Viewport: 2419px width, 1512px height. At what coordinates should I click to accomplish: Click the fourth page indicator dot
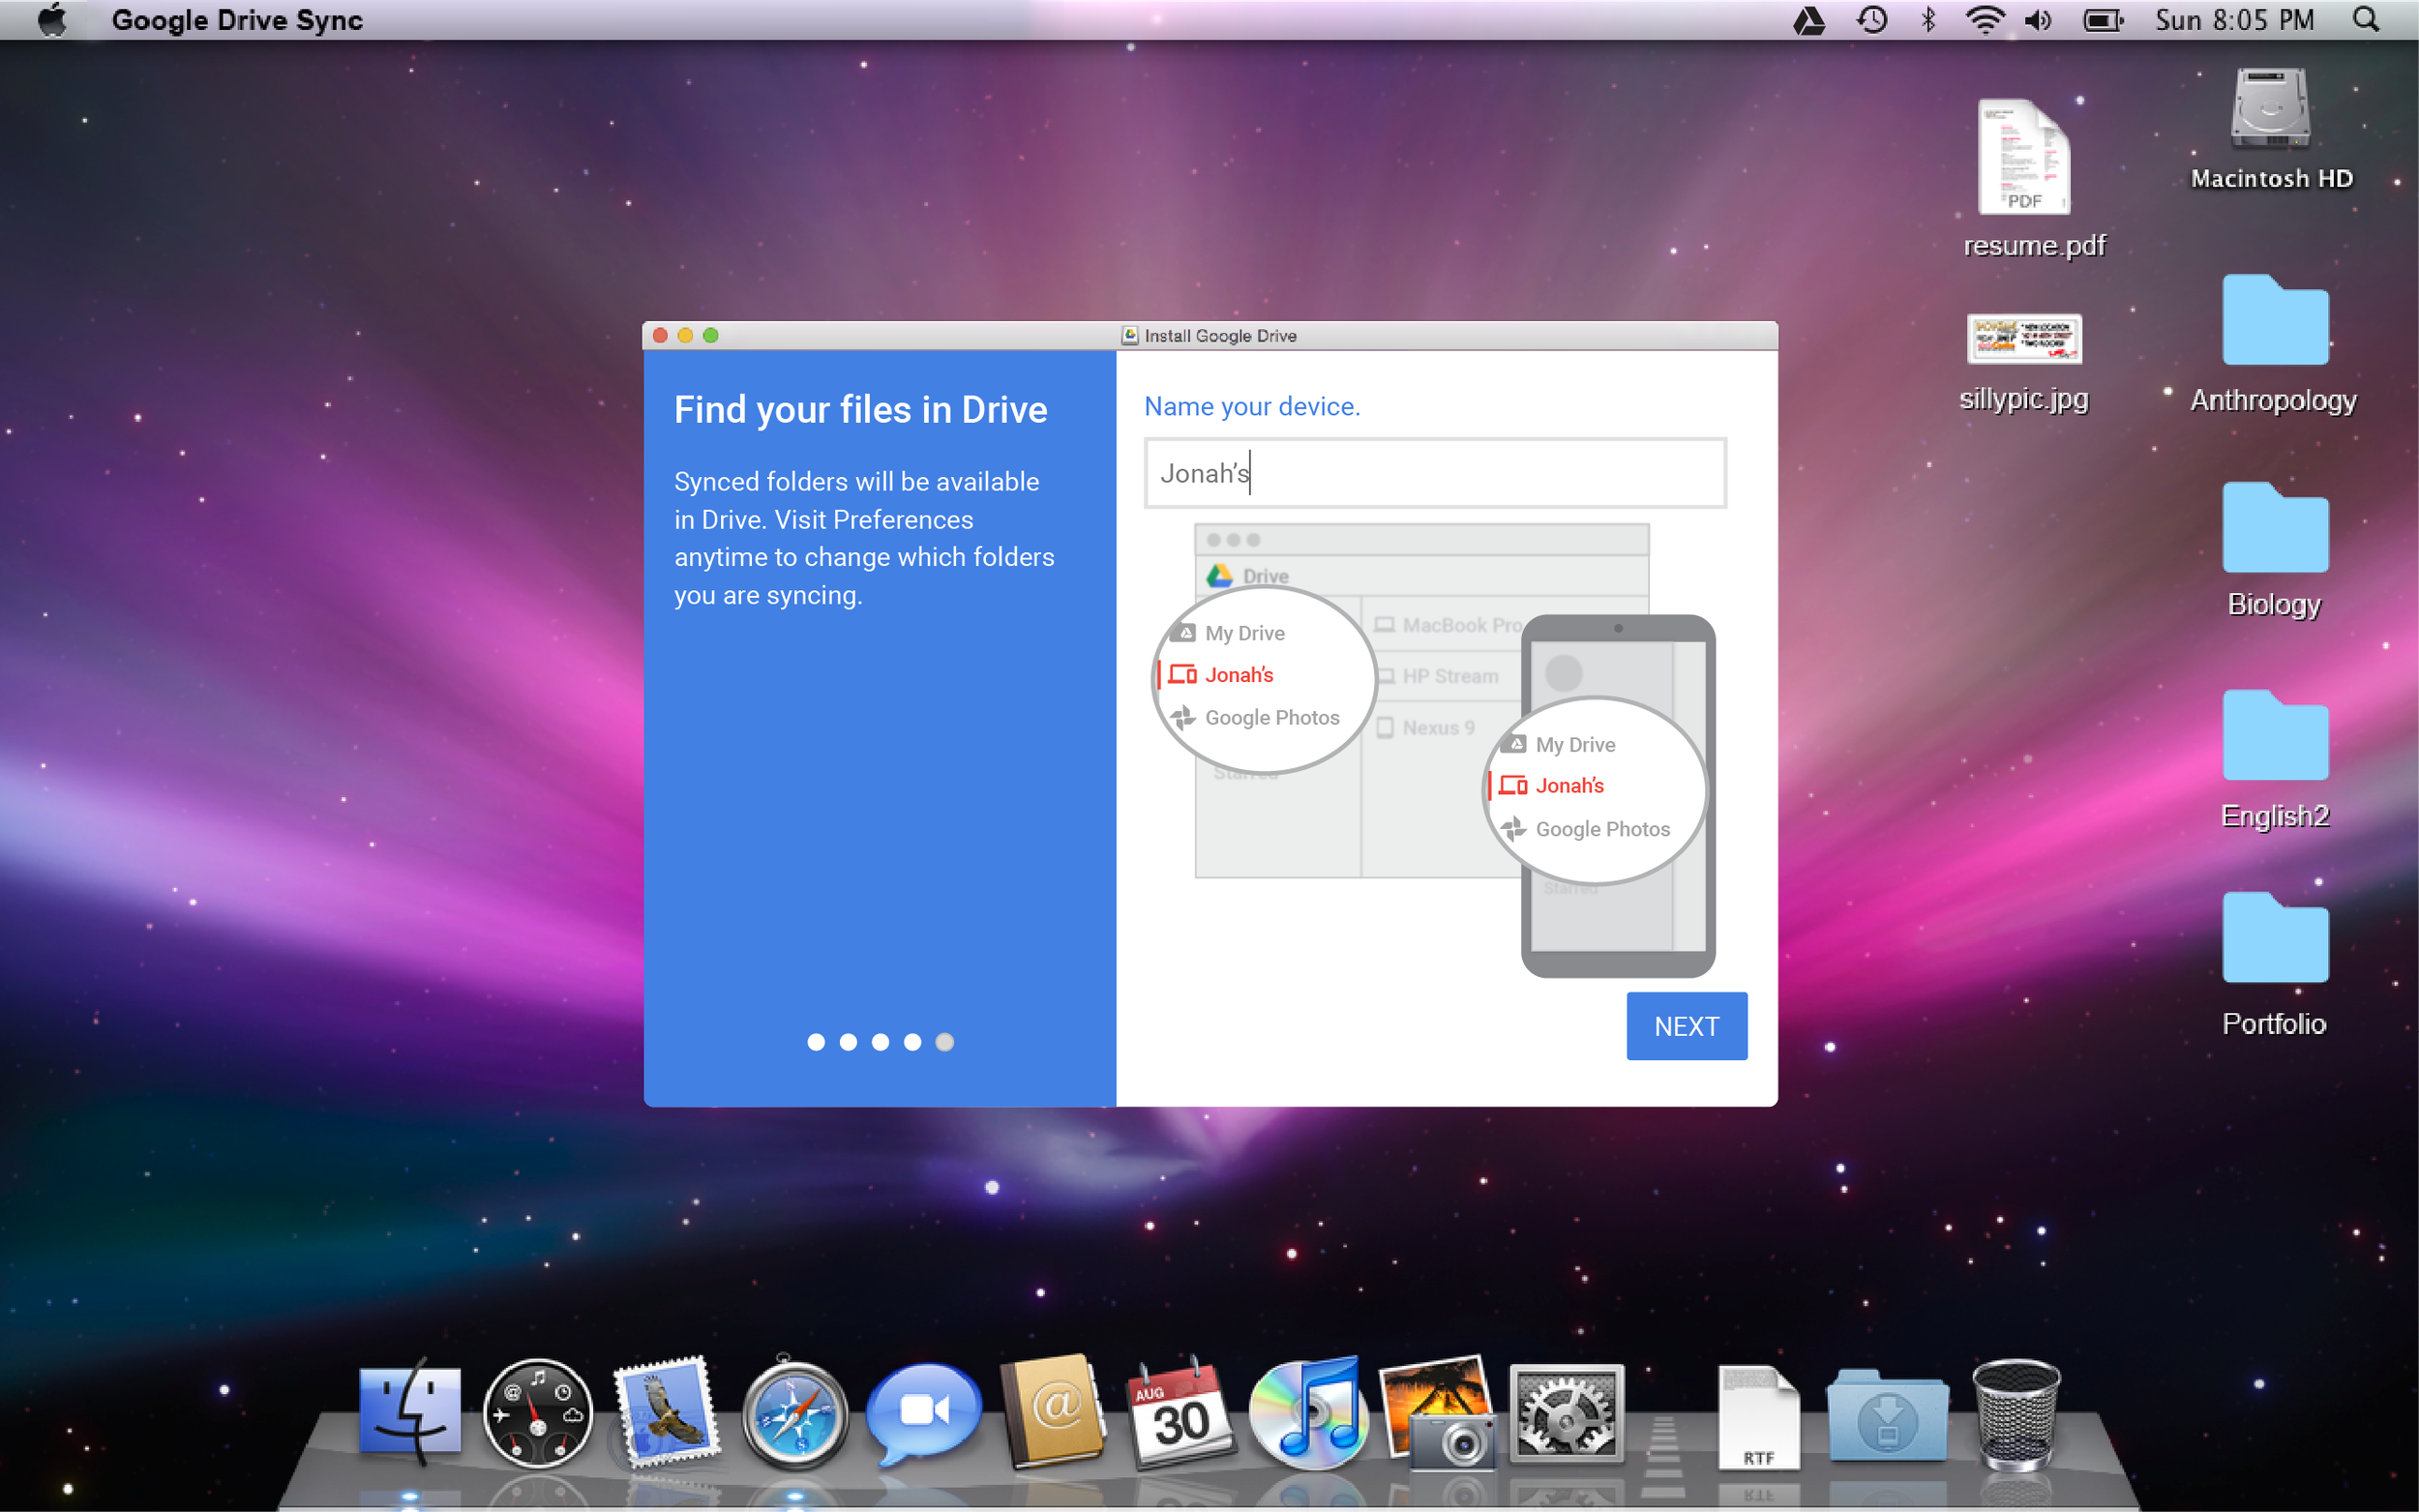click(x=912, y=1042)
